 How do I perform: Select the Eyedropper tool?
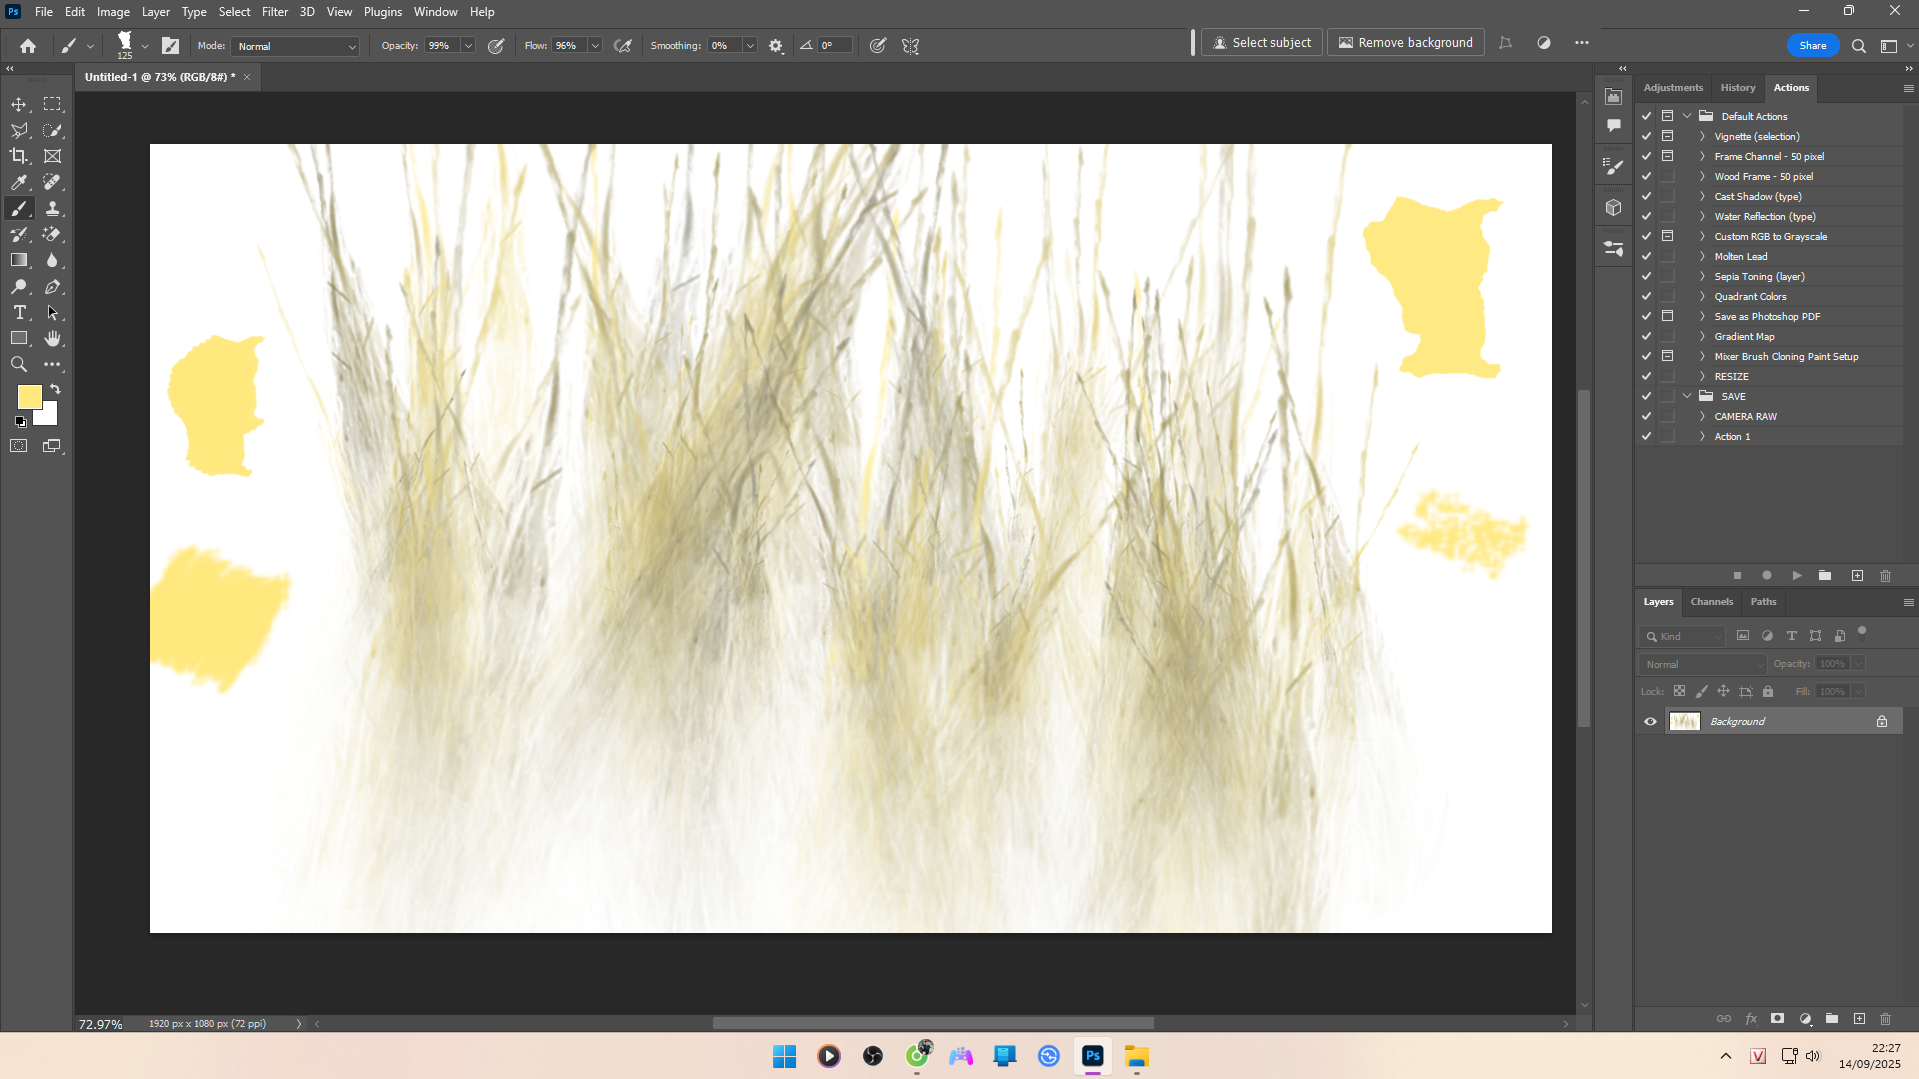19,182
